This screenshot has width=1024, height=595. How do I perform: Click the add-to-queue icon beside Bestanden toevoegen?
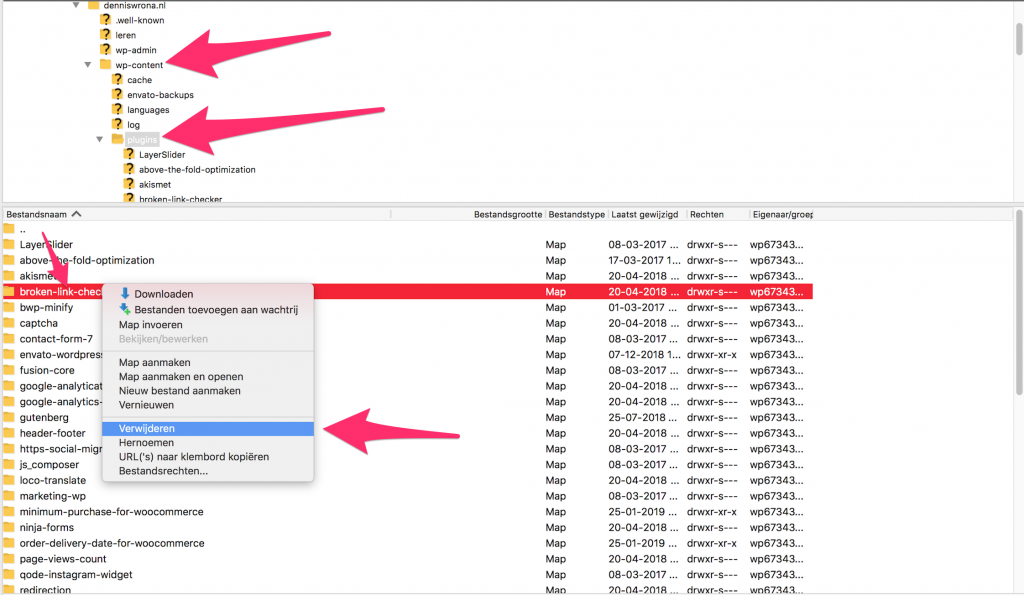click(x=125, y=310)
